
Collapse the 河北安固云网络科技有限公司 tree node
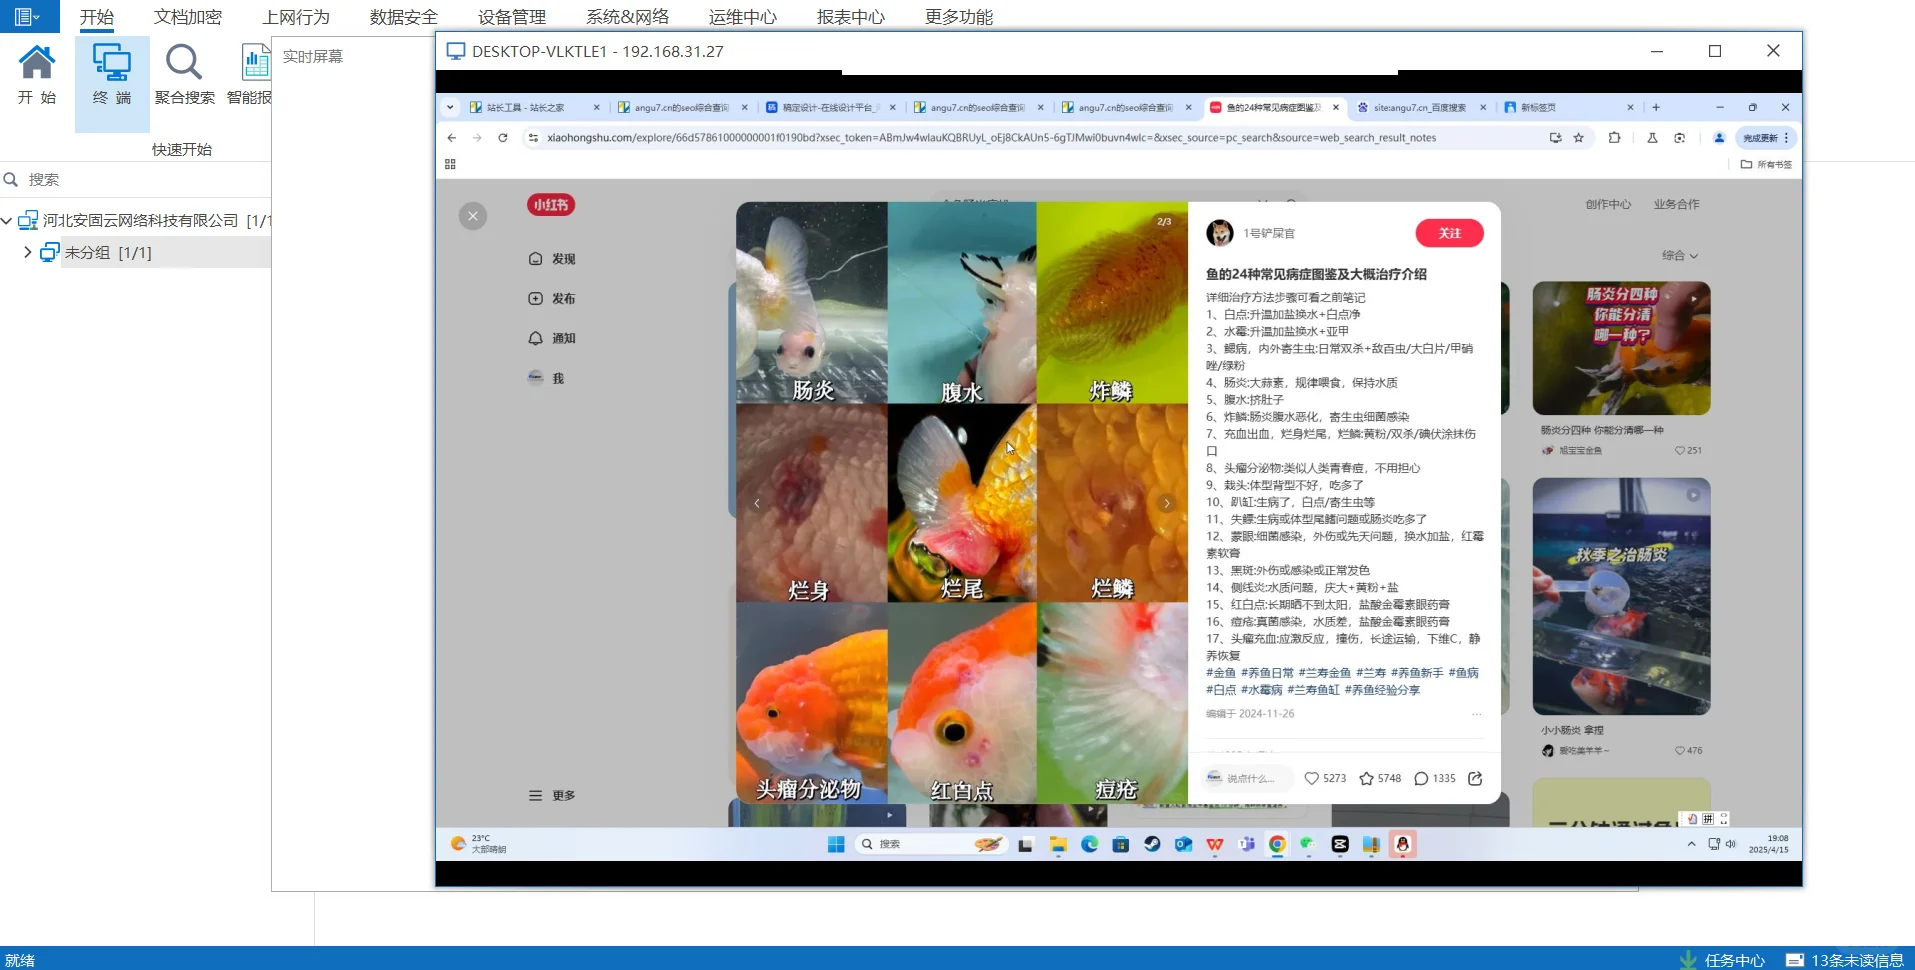pos(8,220)
